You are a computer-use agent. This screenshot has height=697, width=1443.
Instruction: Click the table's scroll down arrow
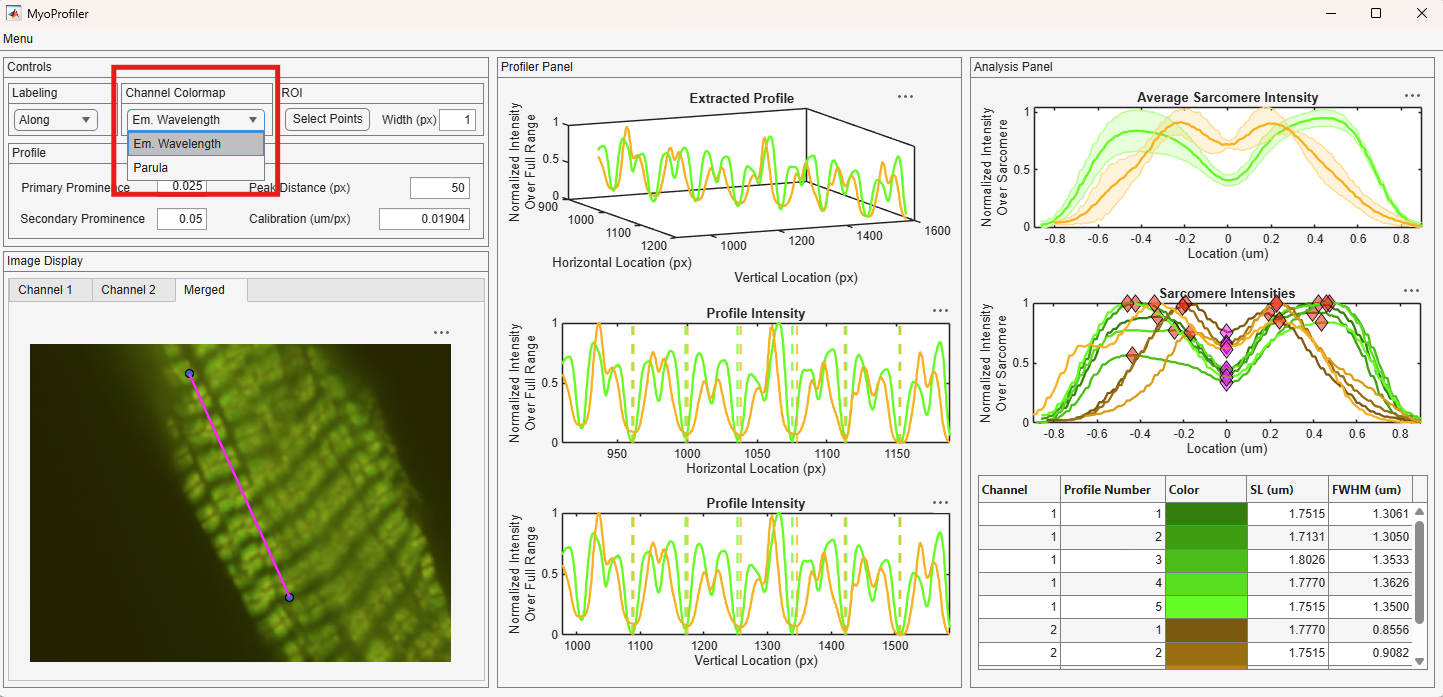point(1419,661)
